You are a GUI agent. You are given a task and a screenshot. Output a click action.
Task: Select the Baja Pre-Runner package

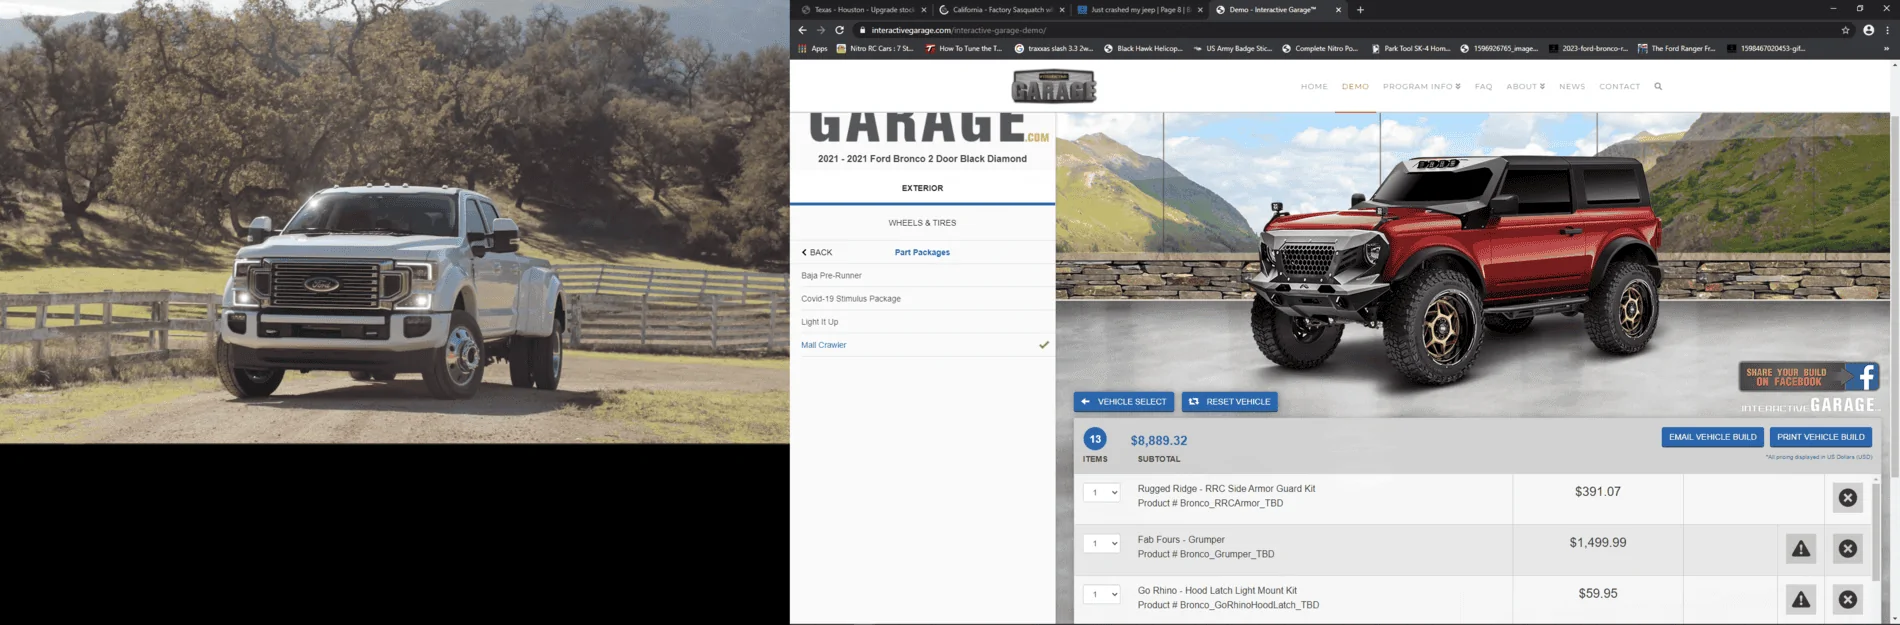click(x=922, y=275)
